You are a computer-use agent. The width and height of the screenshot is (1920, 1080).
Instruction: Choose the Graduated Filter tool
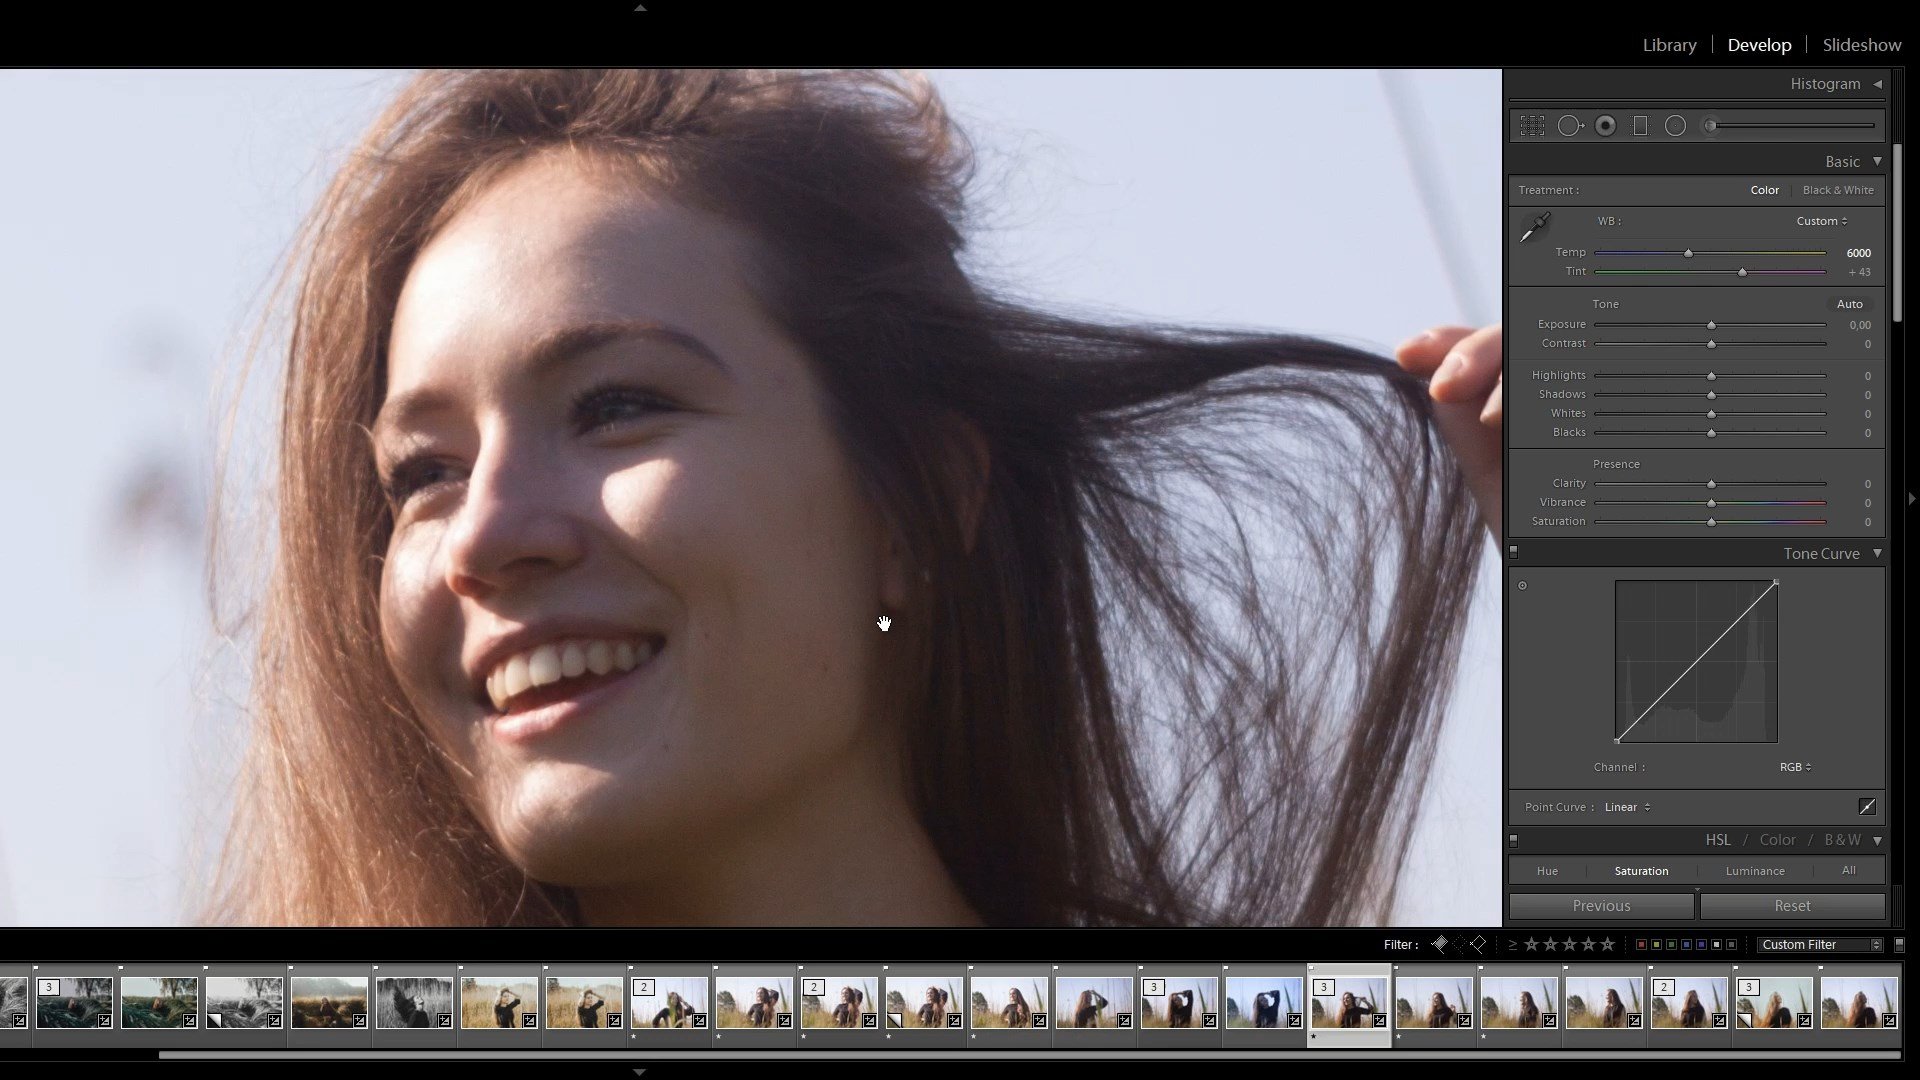tap(1640, 126)
